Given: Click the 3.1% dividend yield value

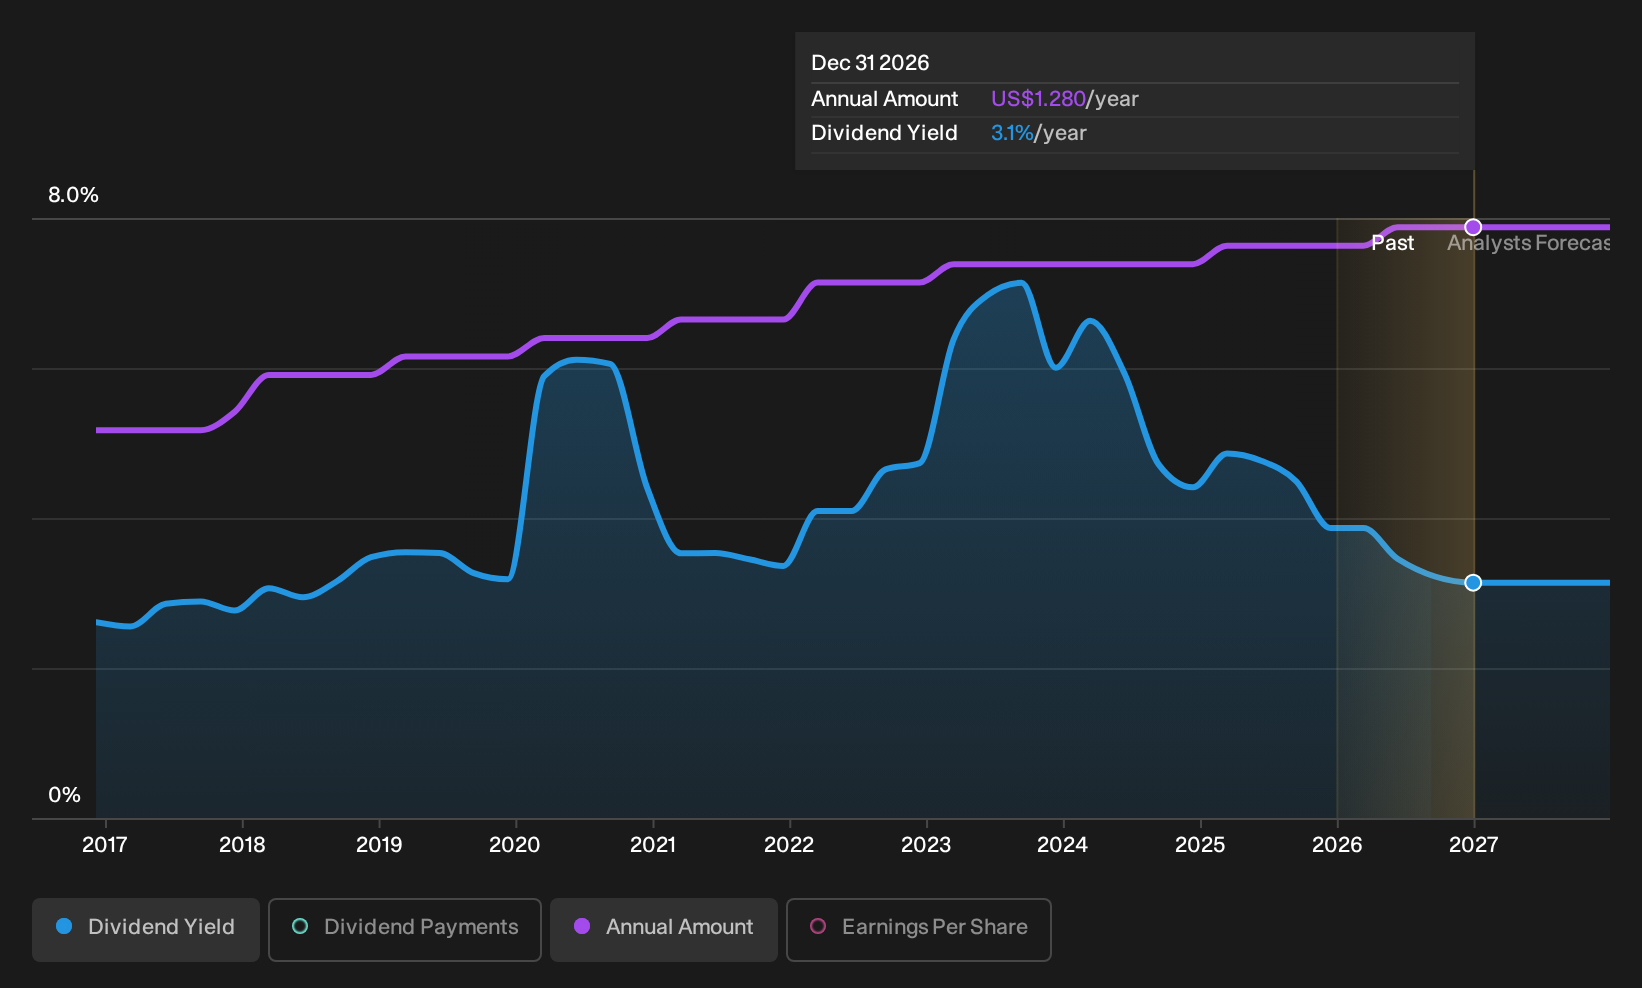Looking at the screenshot, I should pyautogui.click(x=1012, y=133).
